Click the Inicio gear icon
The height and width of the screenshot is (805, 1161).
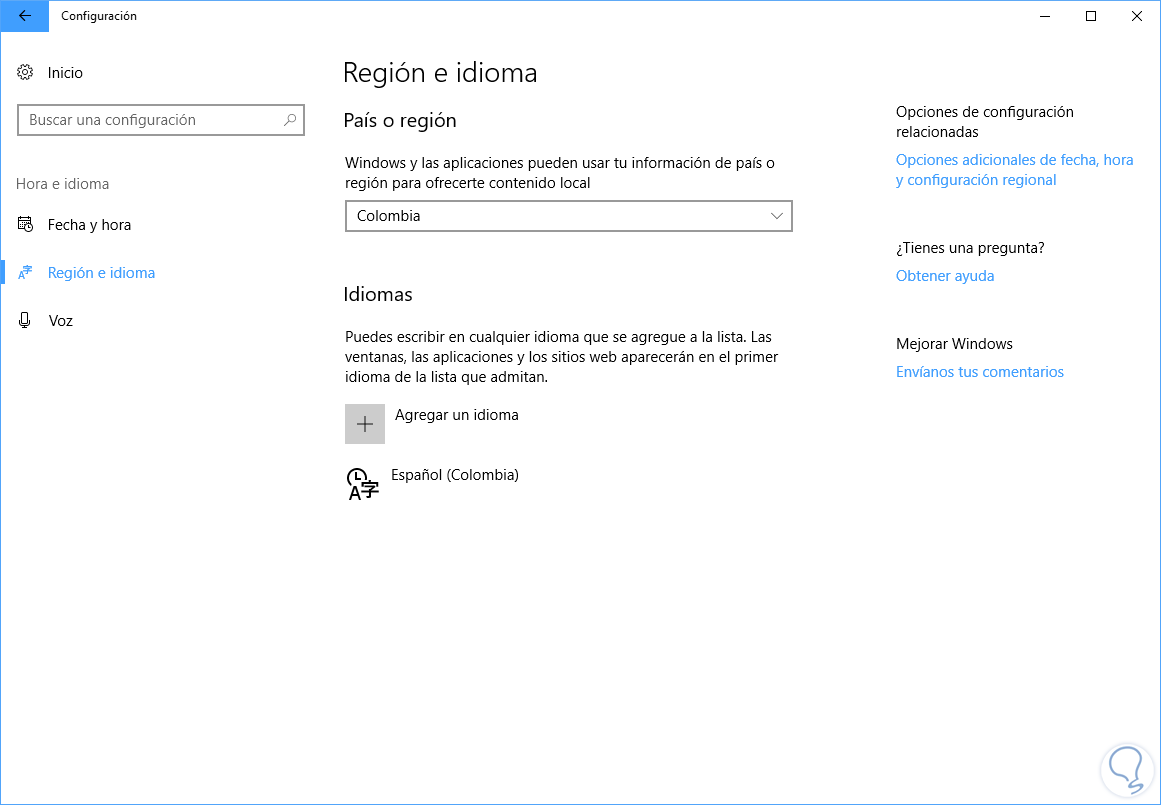[x=25, y=73]
